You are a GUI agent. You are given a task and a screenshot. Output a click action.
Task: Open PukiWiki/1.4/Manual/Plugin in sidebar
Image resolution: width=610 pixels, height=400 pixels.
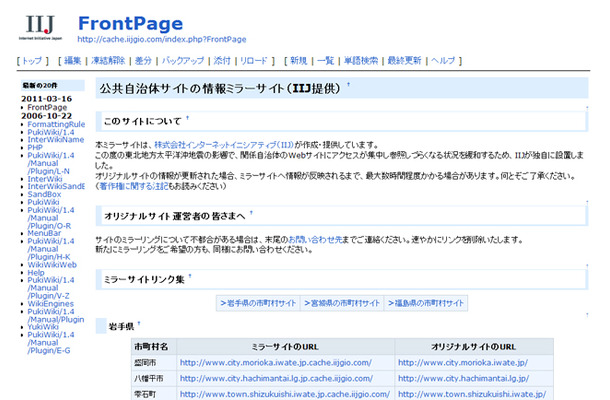point(56,316)
